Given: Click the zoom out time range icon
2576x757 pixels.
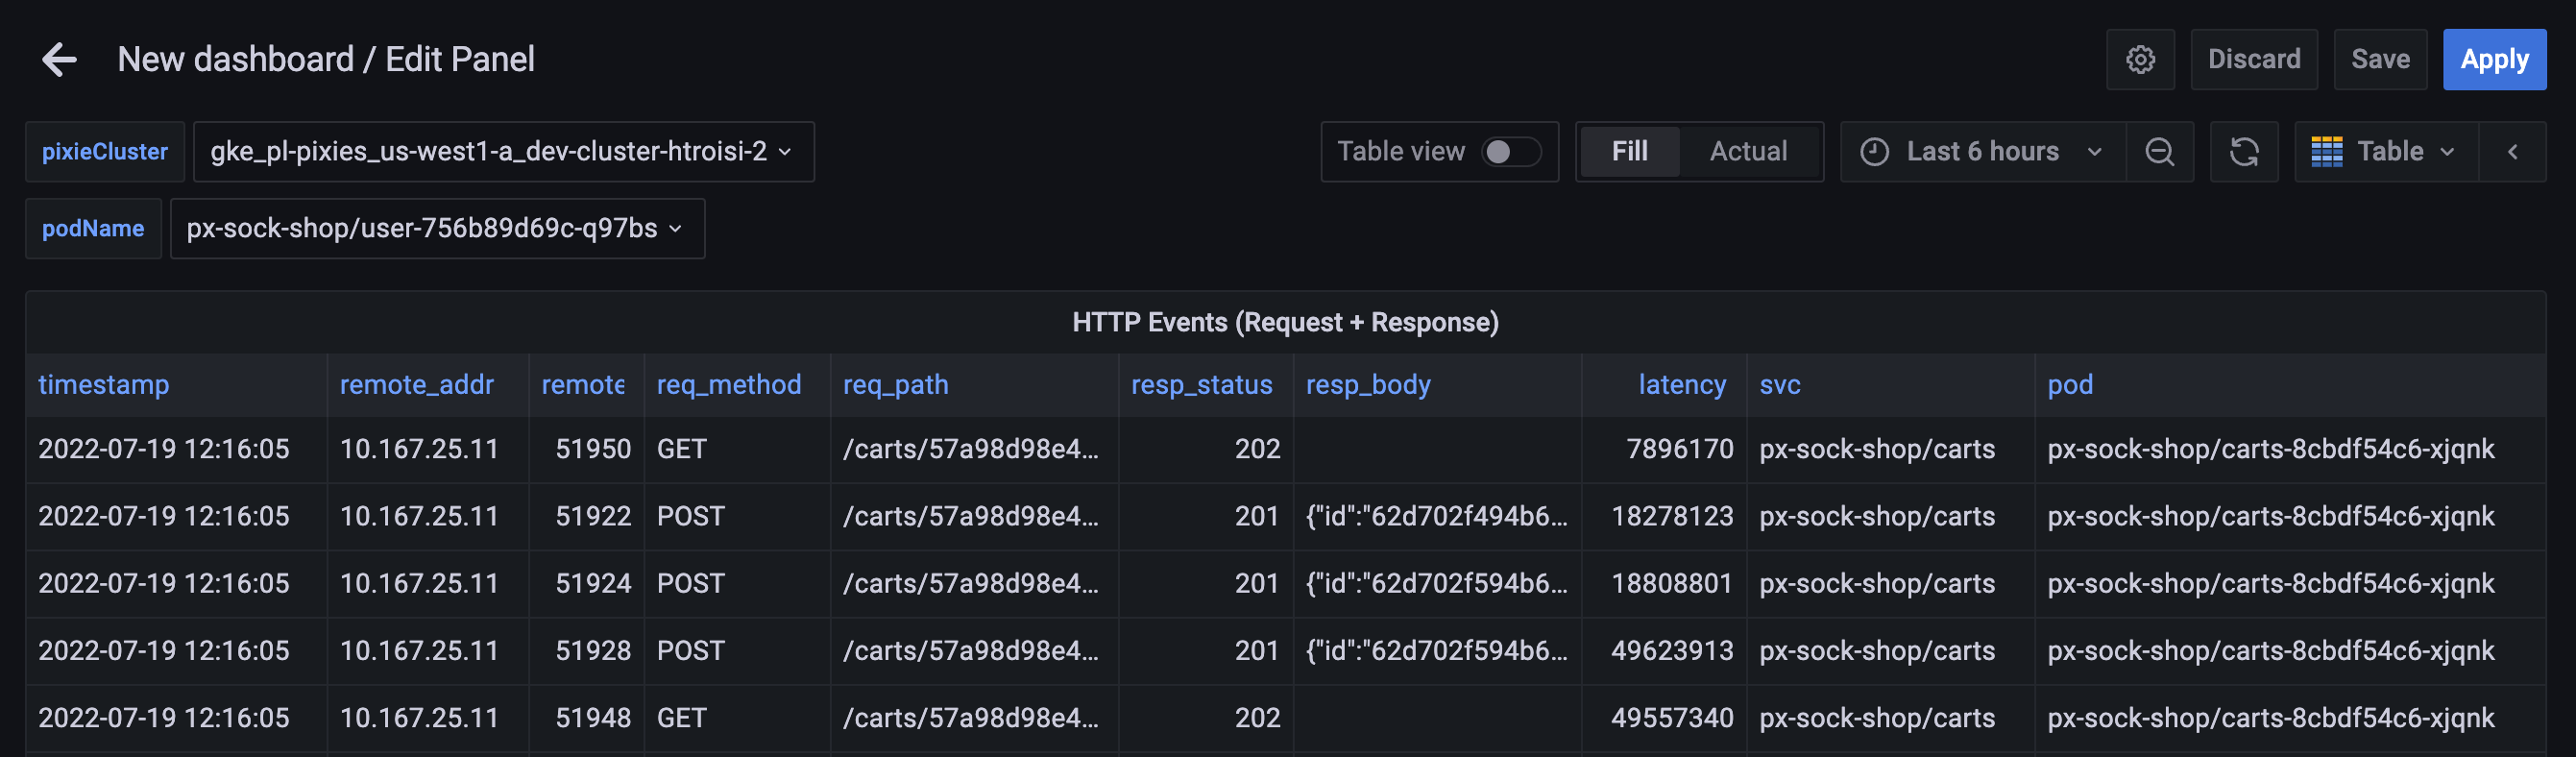Looking at the screenshot, I should click(x=2159, y=152).
